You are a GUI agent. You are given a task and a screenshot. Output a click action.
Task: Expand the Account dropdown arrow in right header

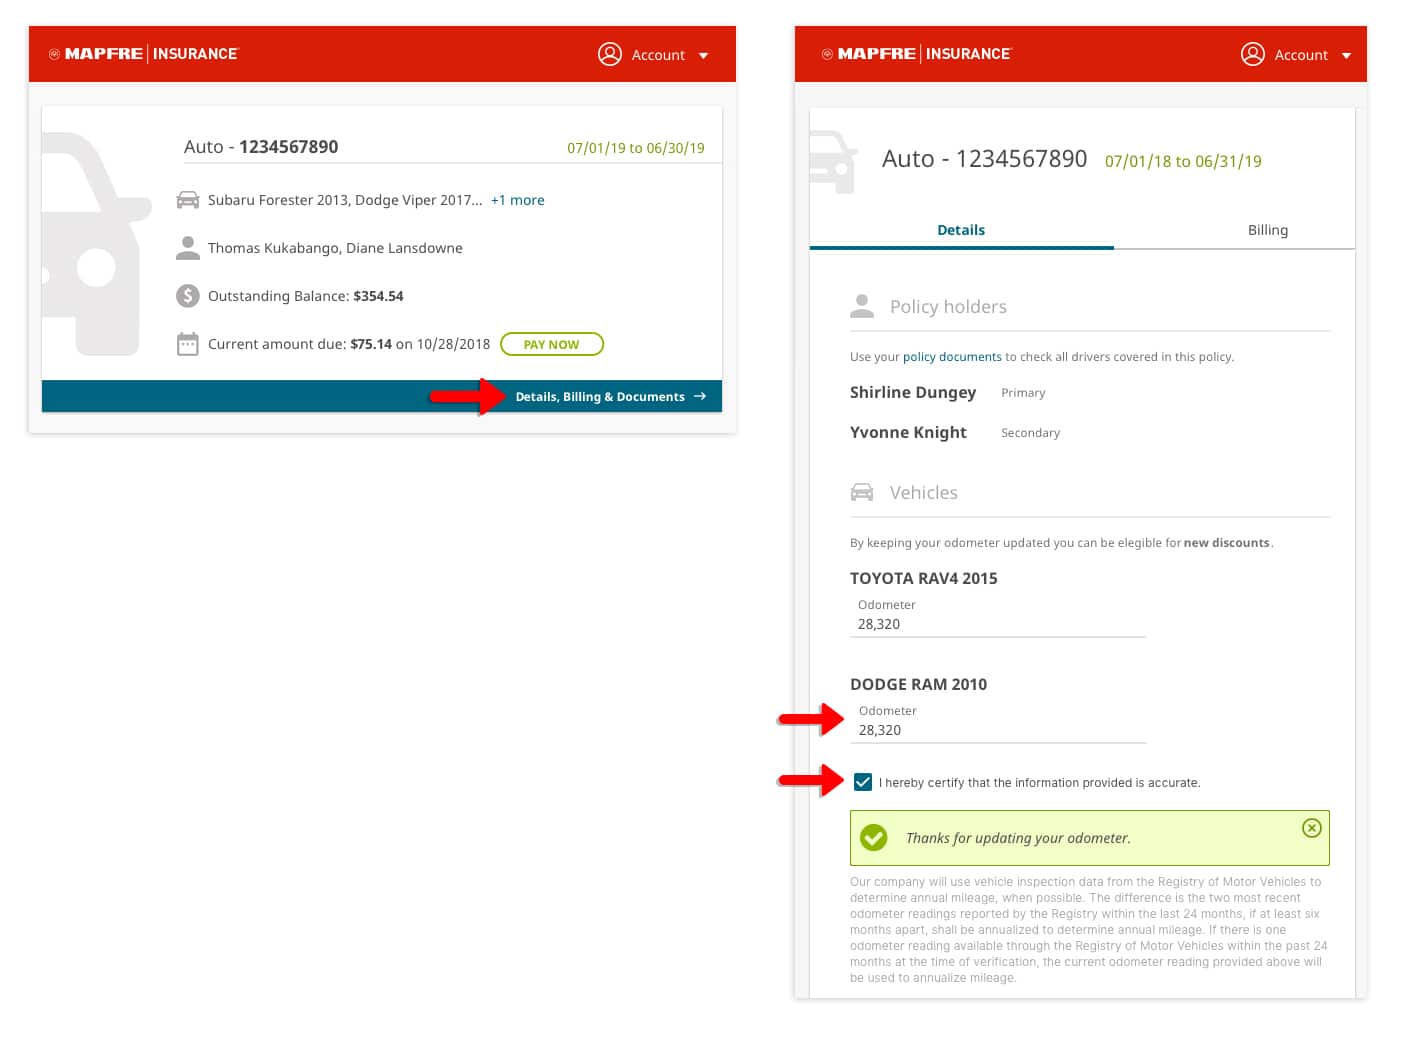pos(1346,56)
